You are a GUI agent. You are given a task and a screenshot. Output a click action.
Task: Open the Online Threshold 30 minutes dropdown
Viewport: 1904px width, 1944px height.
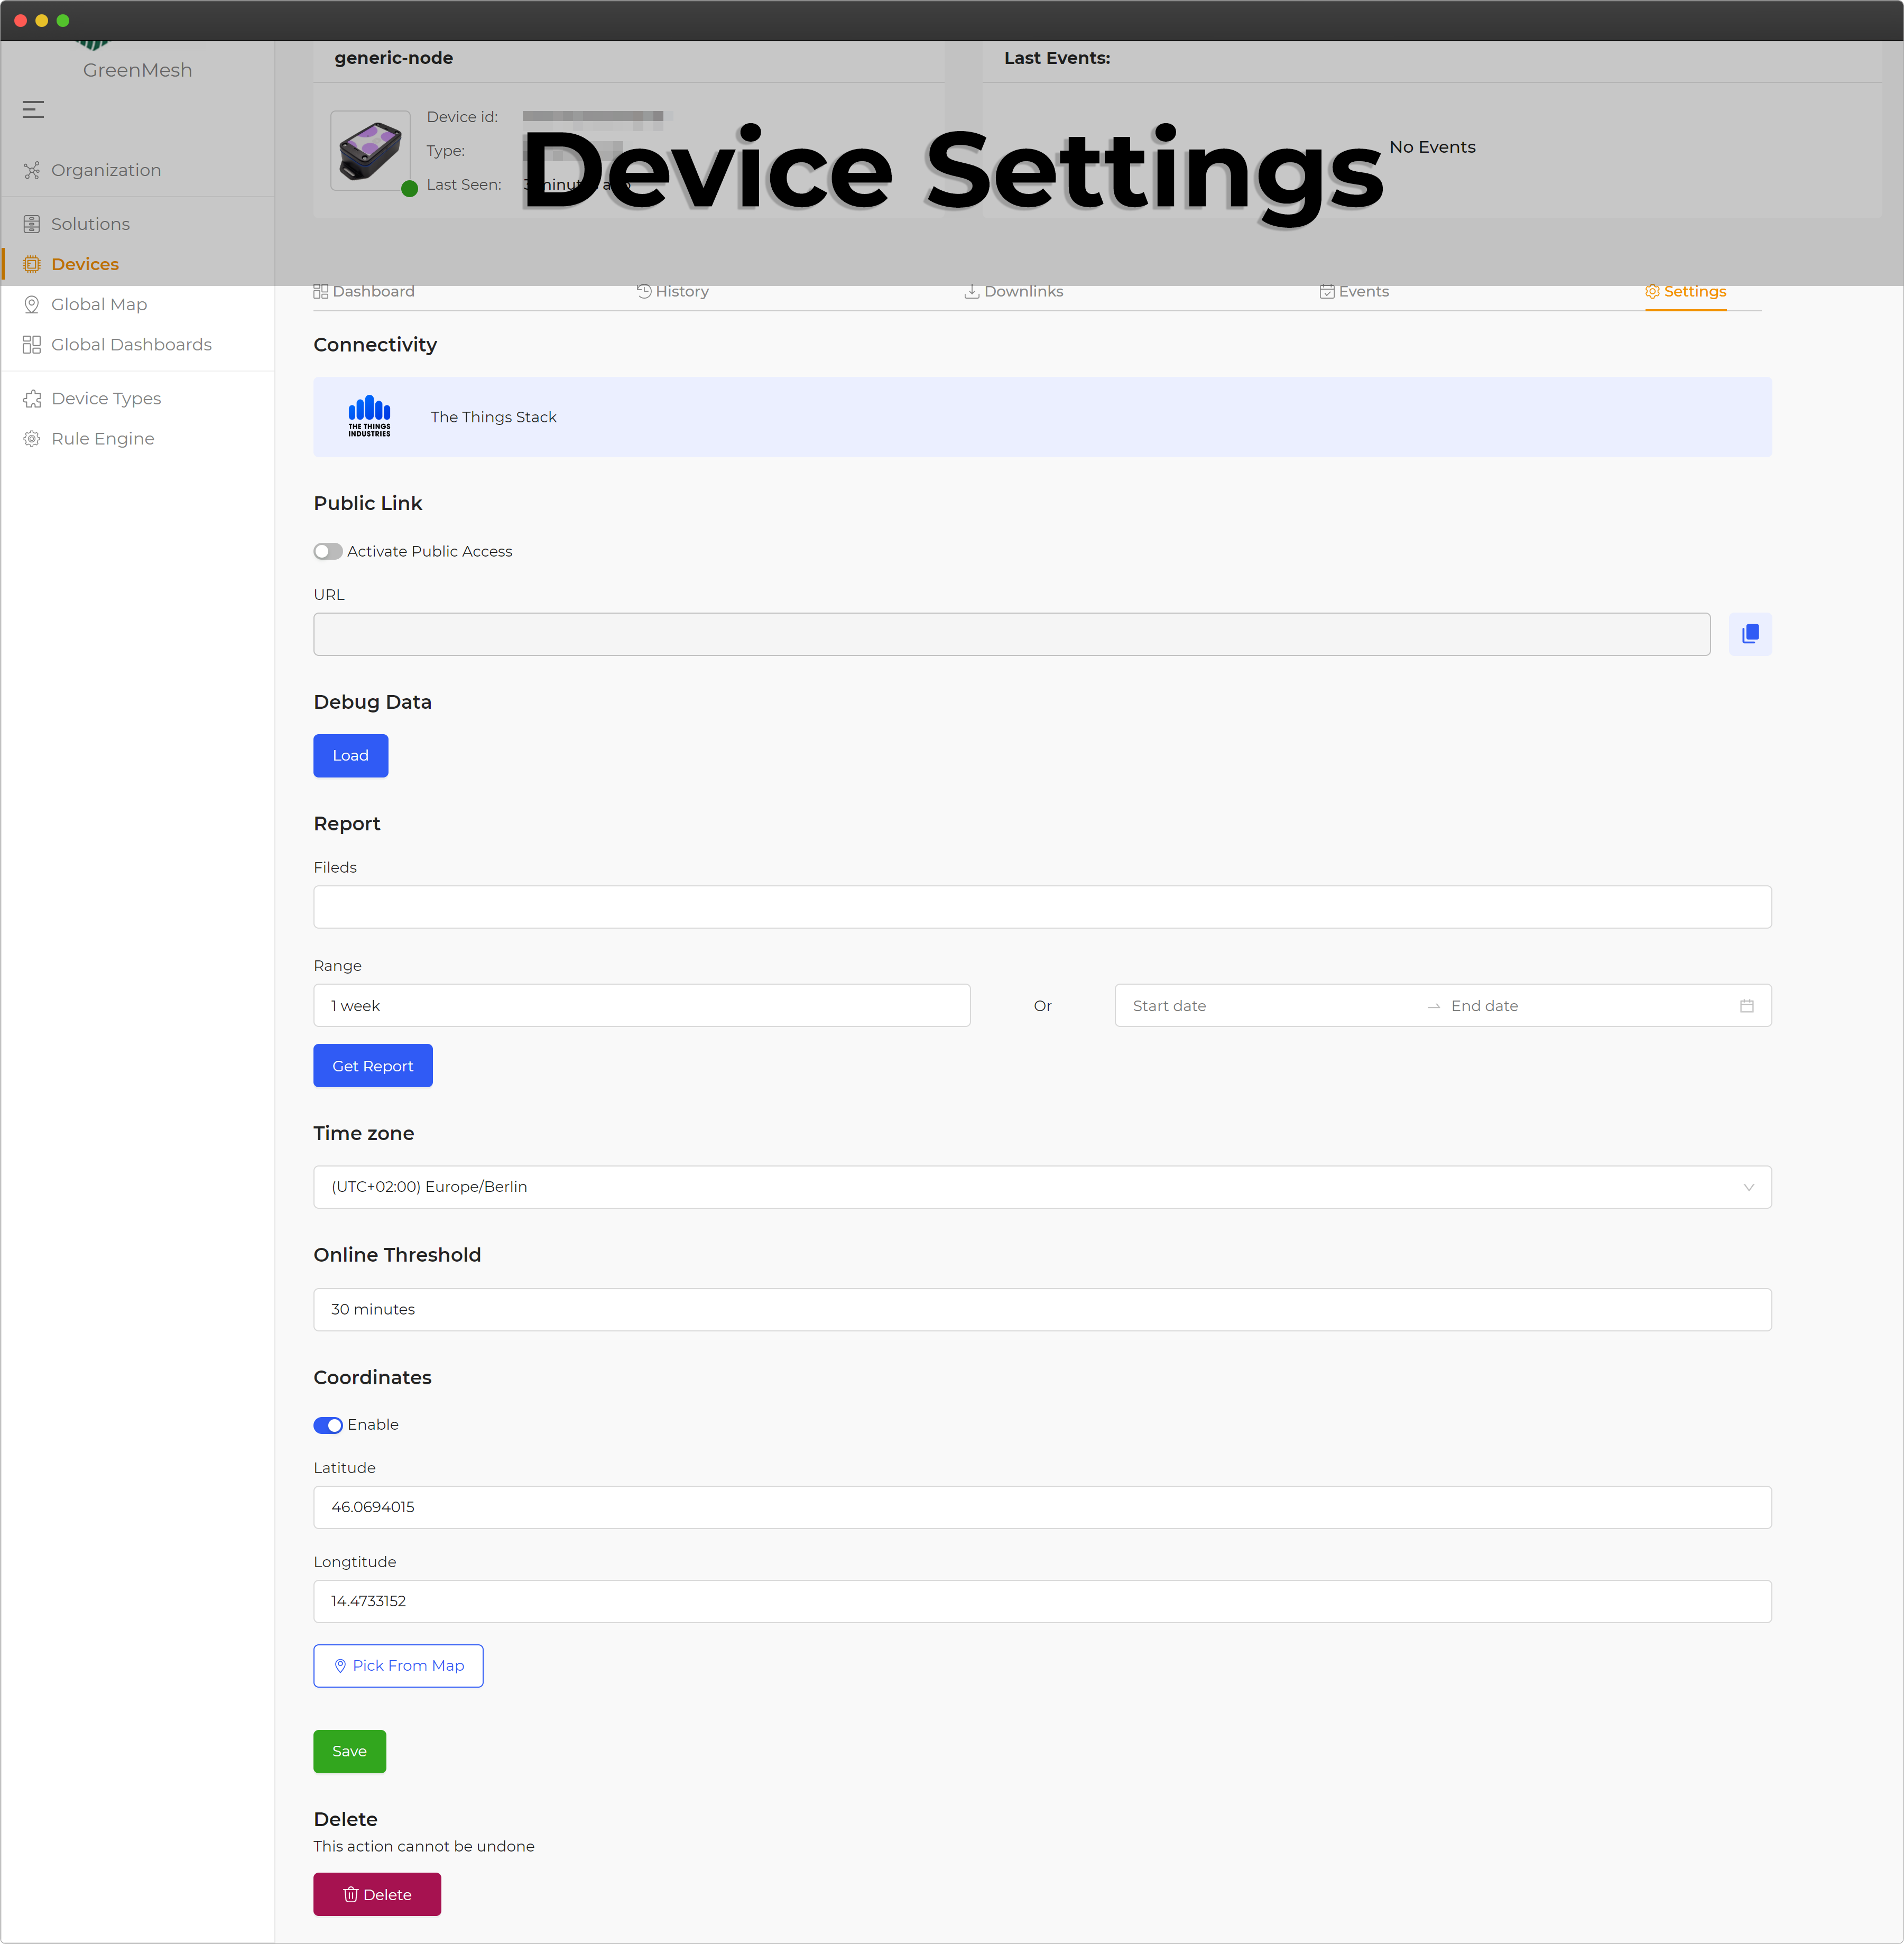tap(1042, 1309)
